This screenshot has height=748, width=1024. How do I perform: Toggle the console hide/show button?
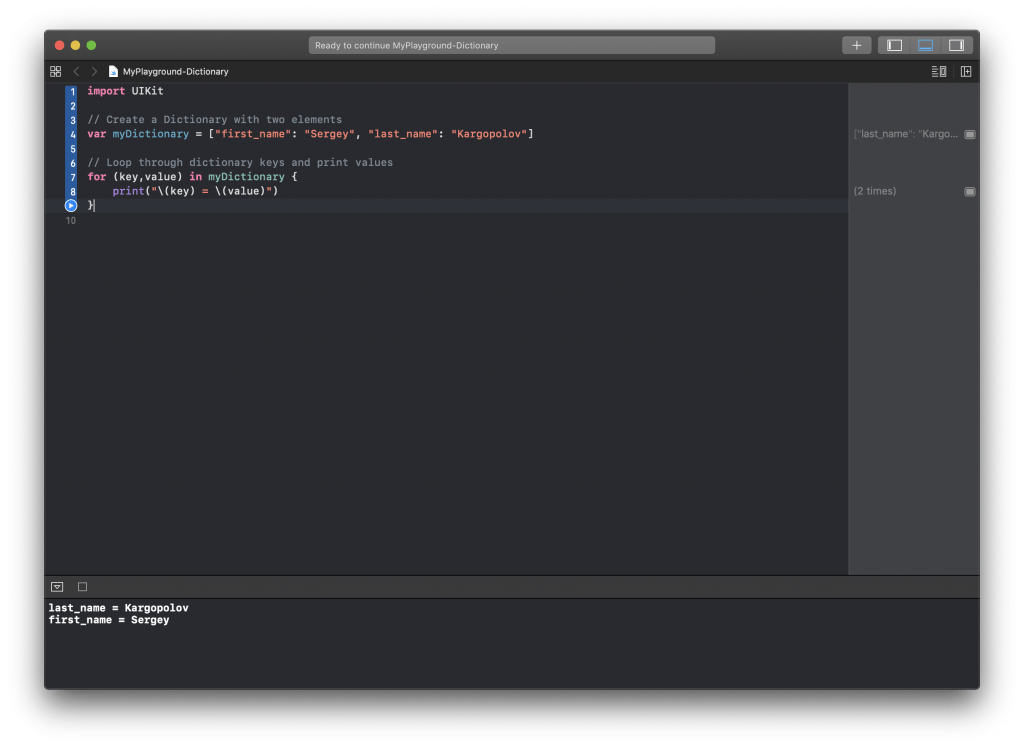point(57,587)
